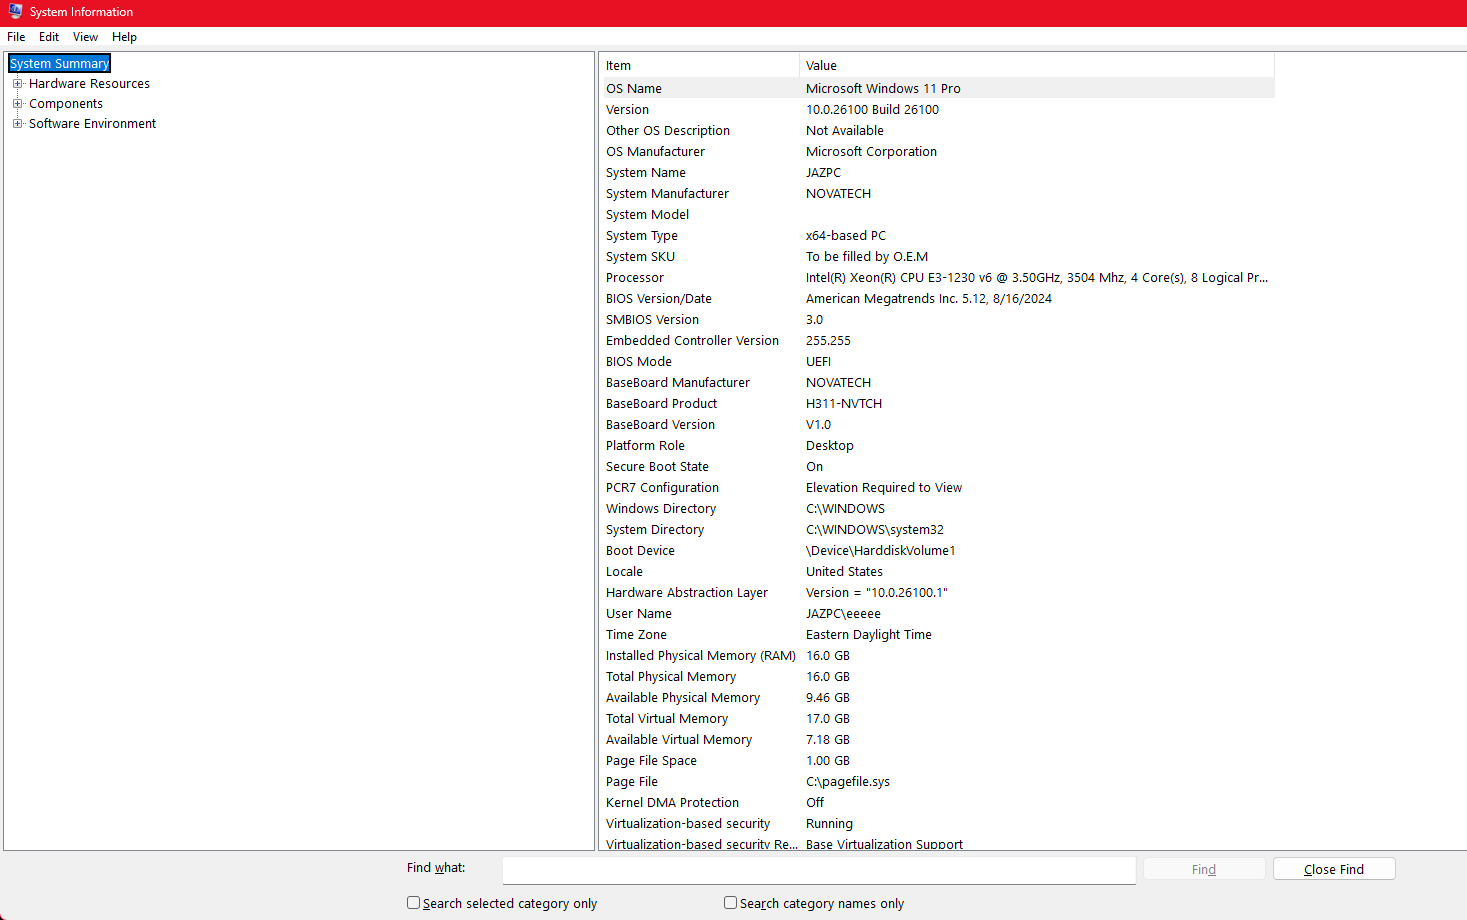Click the Find what input field
Viewport: 1467px width, 920px height.
819,870
